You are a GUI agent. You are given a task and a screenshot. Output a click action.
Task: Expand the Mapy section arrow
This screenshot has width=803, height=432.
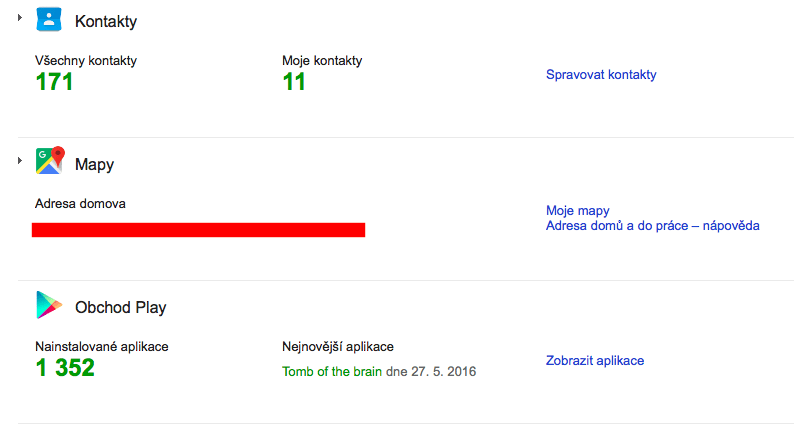tap(19, 161)
